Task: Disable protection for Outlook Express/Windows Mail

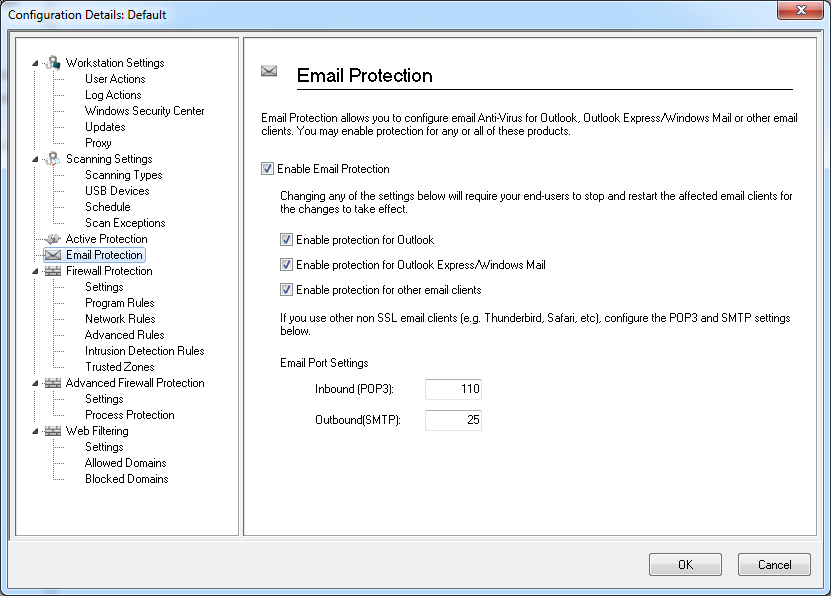Action: click(x=287, y=265)
